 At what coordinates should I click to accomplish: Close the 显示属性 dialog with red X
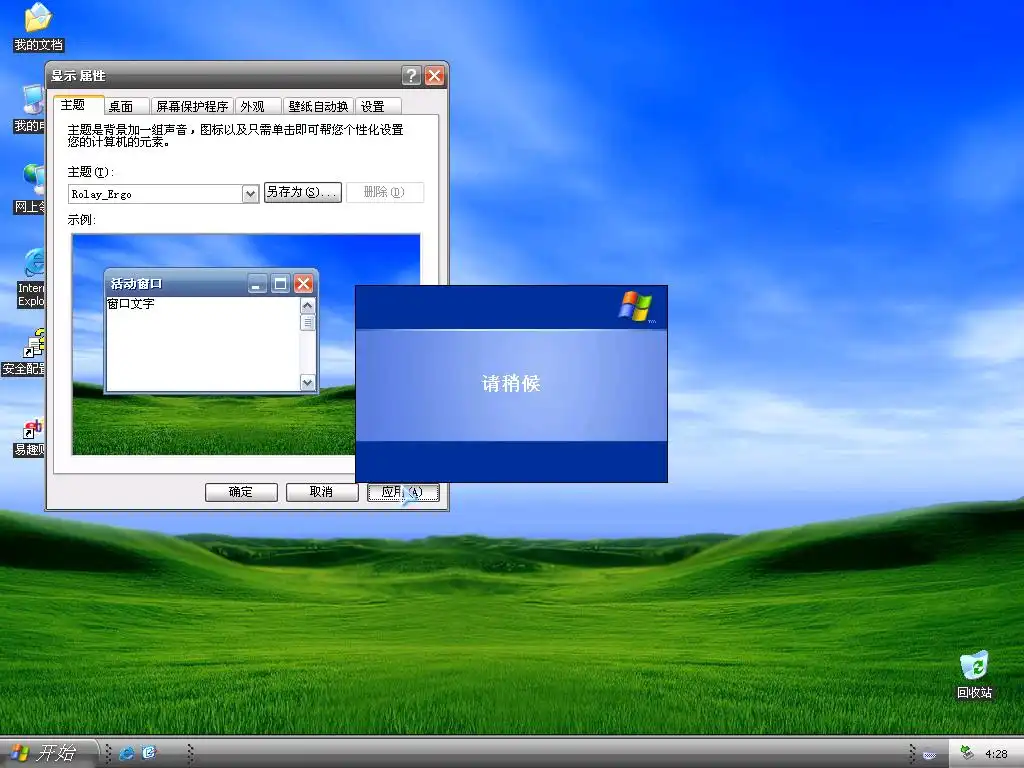(434, 76)
